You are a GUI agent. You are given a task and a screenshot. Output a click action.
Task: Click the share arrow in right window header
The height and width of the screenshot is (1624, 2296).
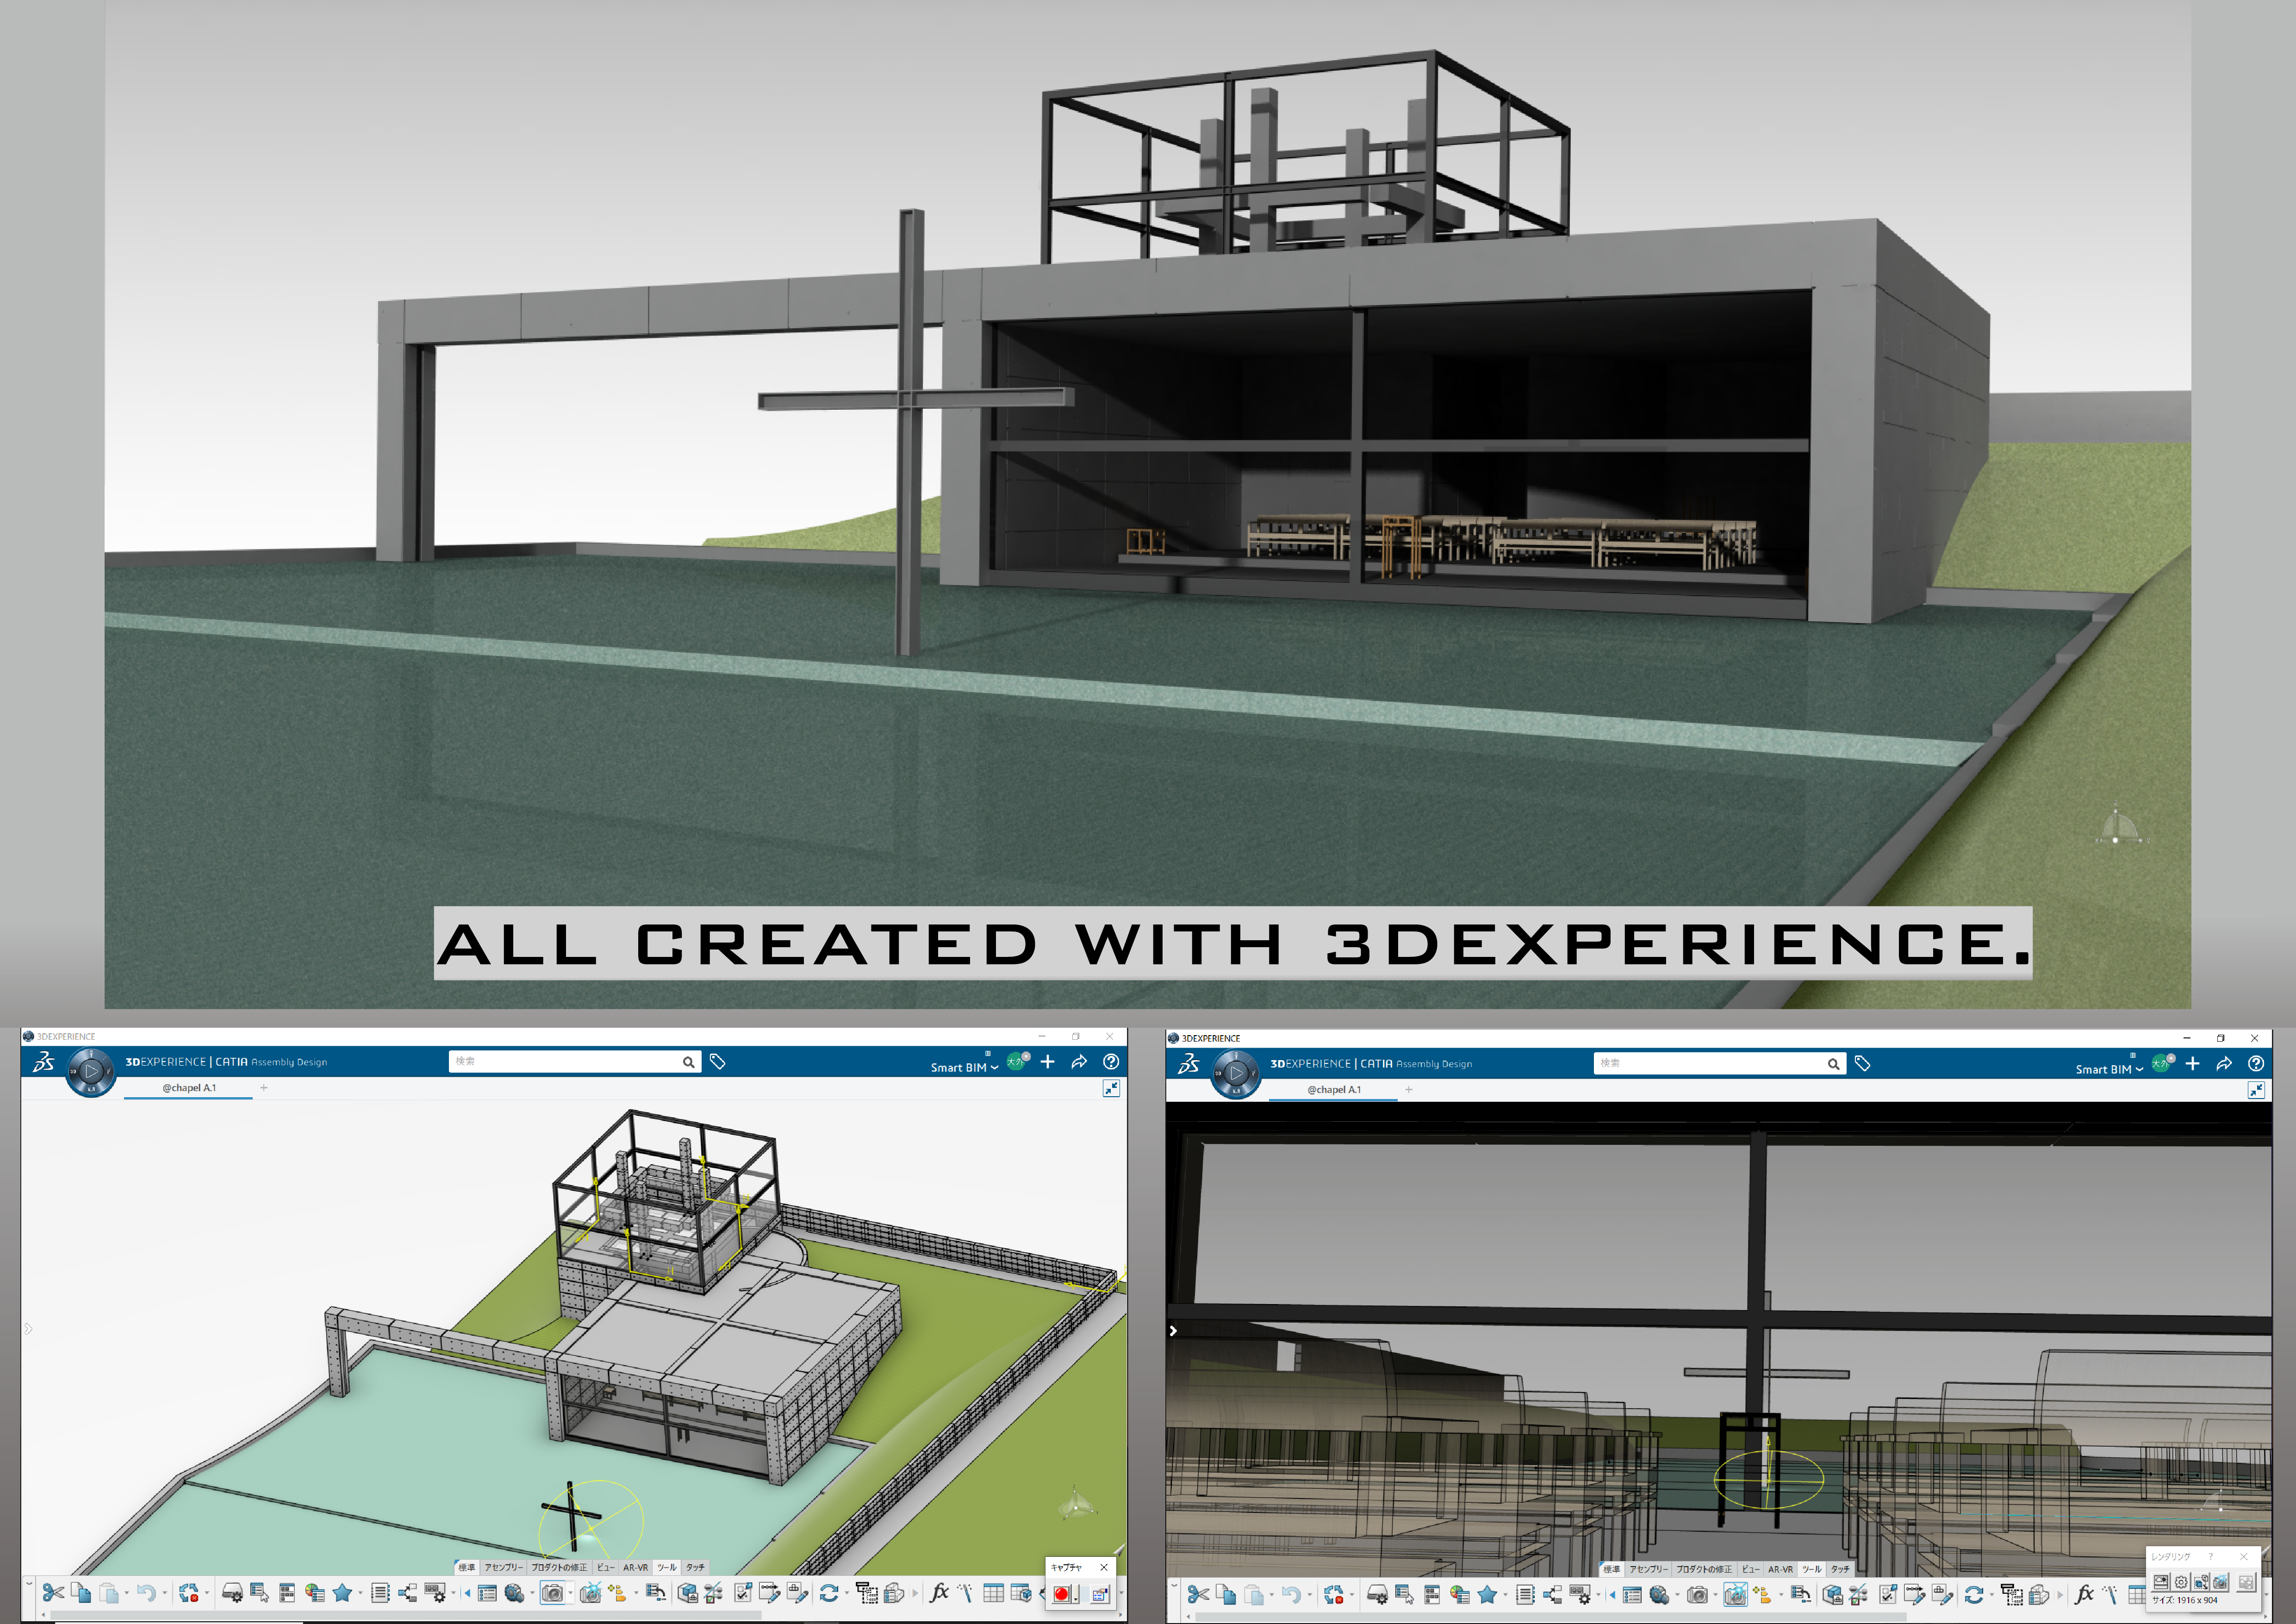[2224, 1064]
